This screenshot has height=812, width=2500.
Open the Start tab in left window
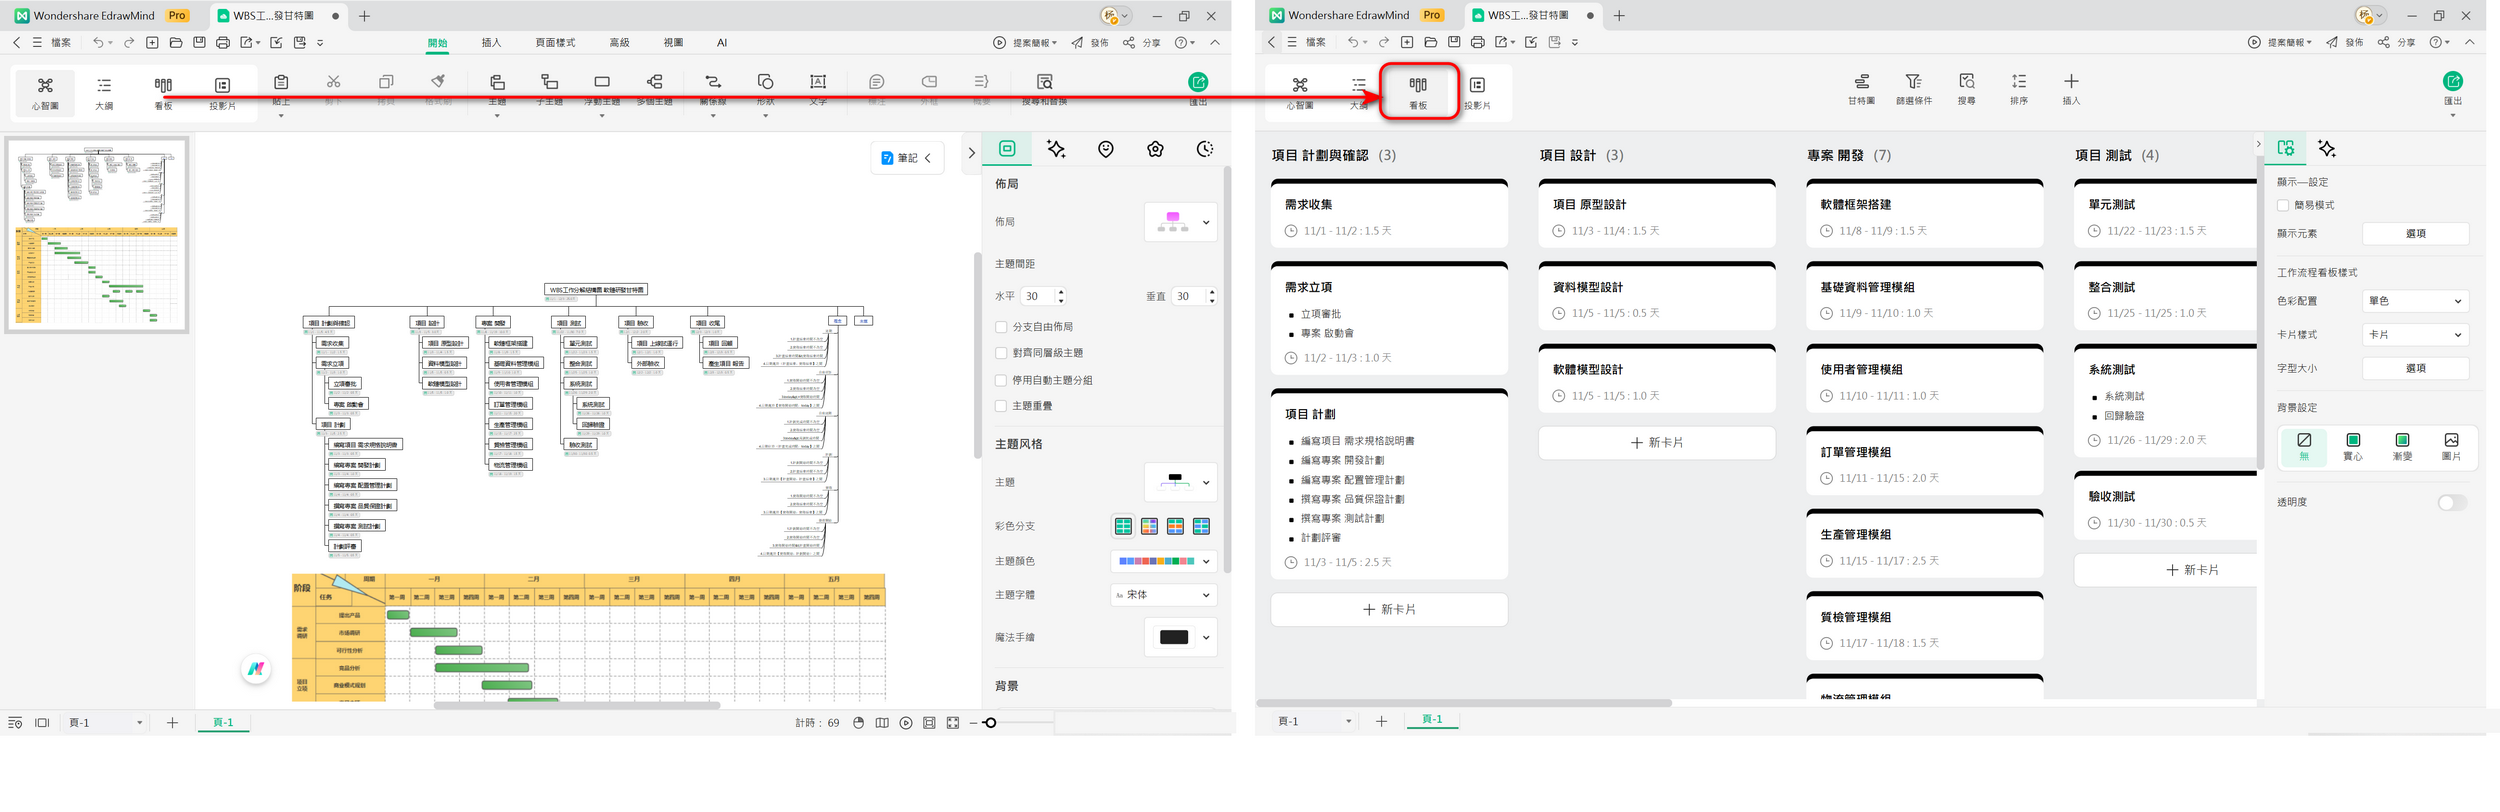coord(438,43)
